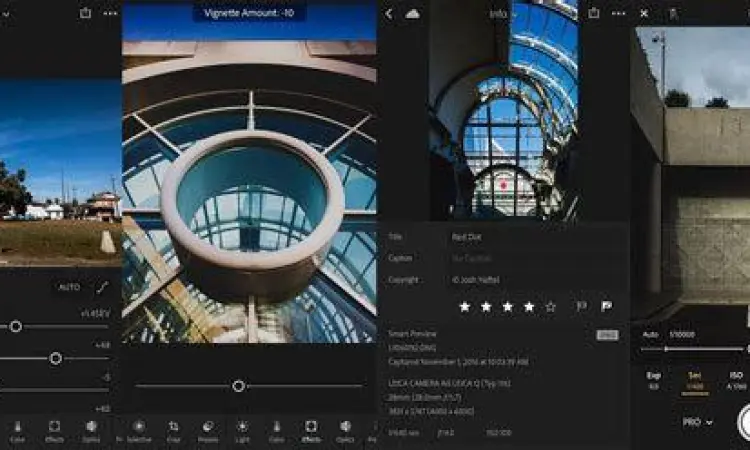750x450 pixels.
Task: Select the Color tool in the leftmost panel toolbar
Action: (x=18, y=431)
